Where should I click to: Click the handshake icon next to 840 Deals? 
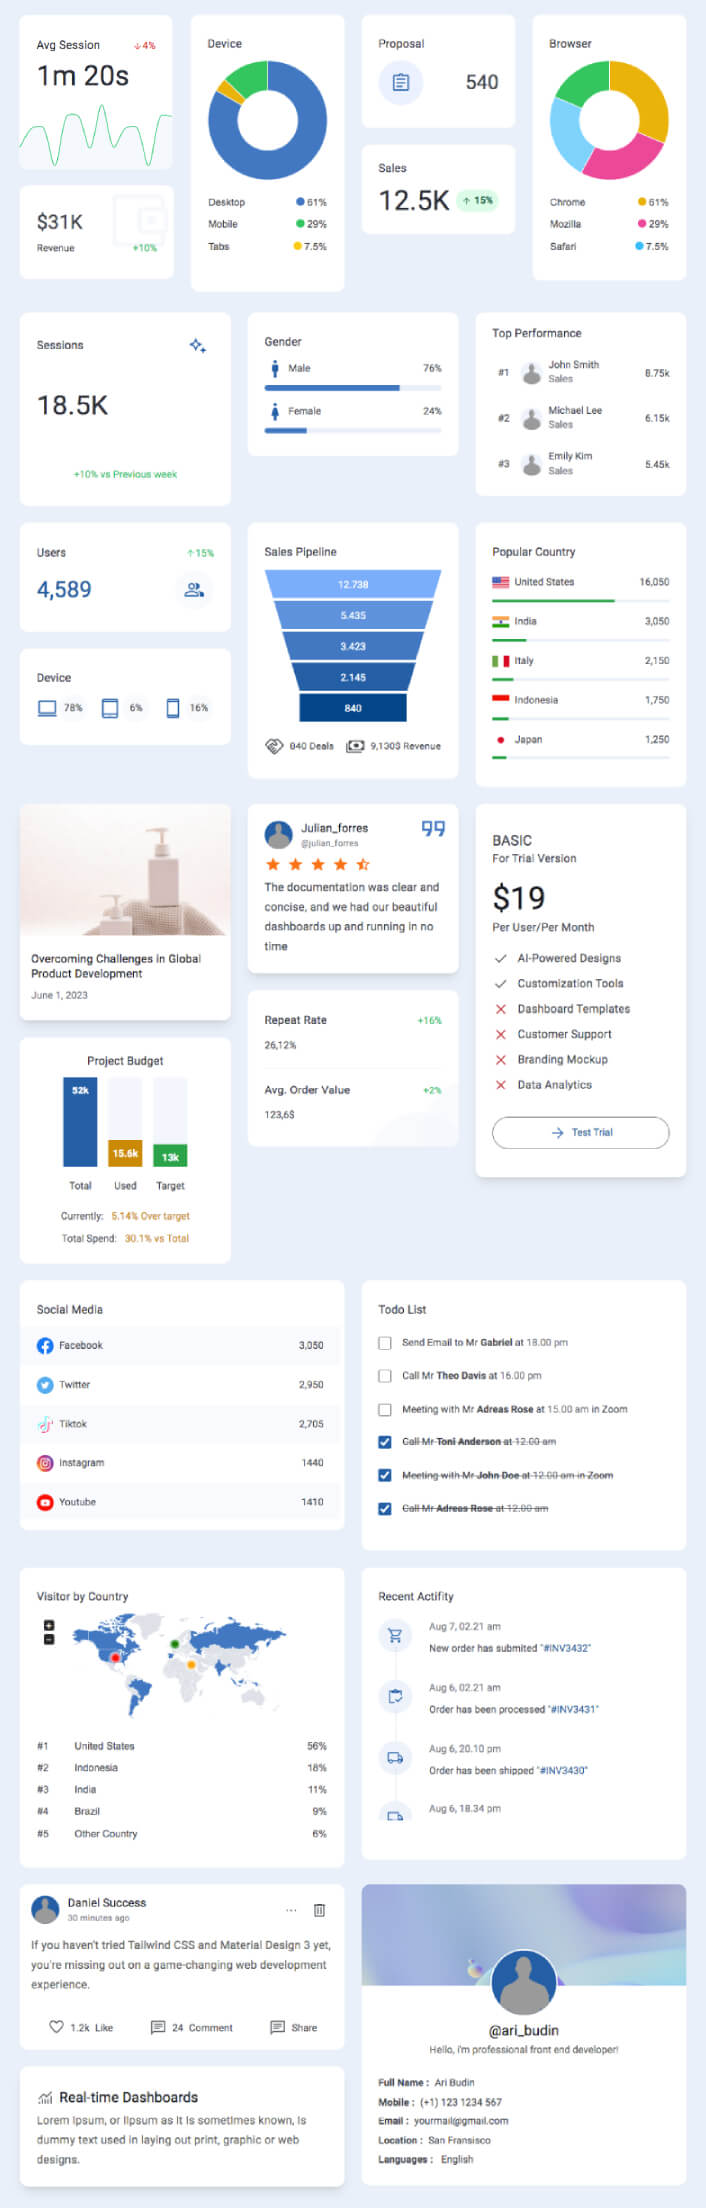[x=274, y=746]
